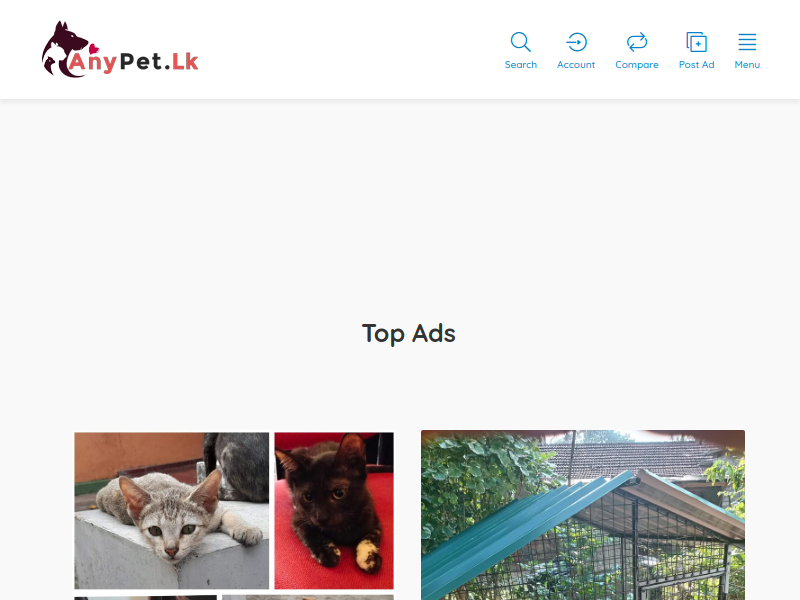Screen dimensions: 800x600
Task: Click the Post Ad icon
Action: 696,42
